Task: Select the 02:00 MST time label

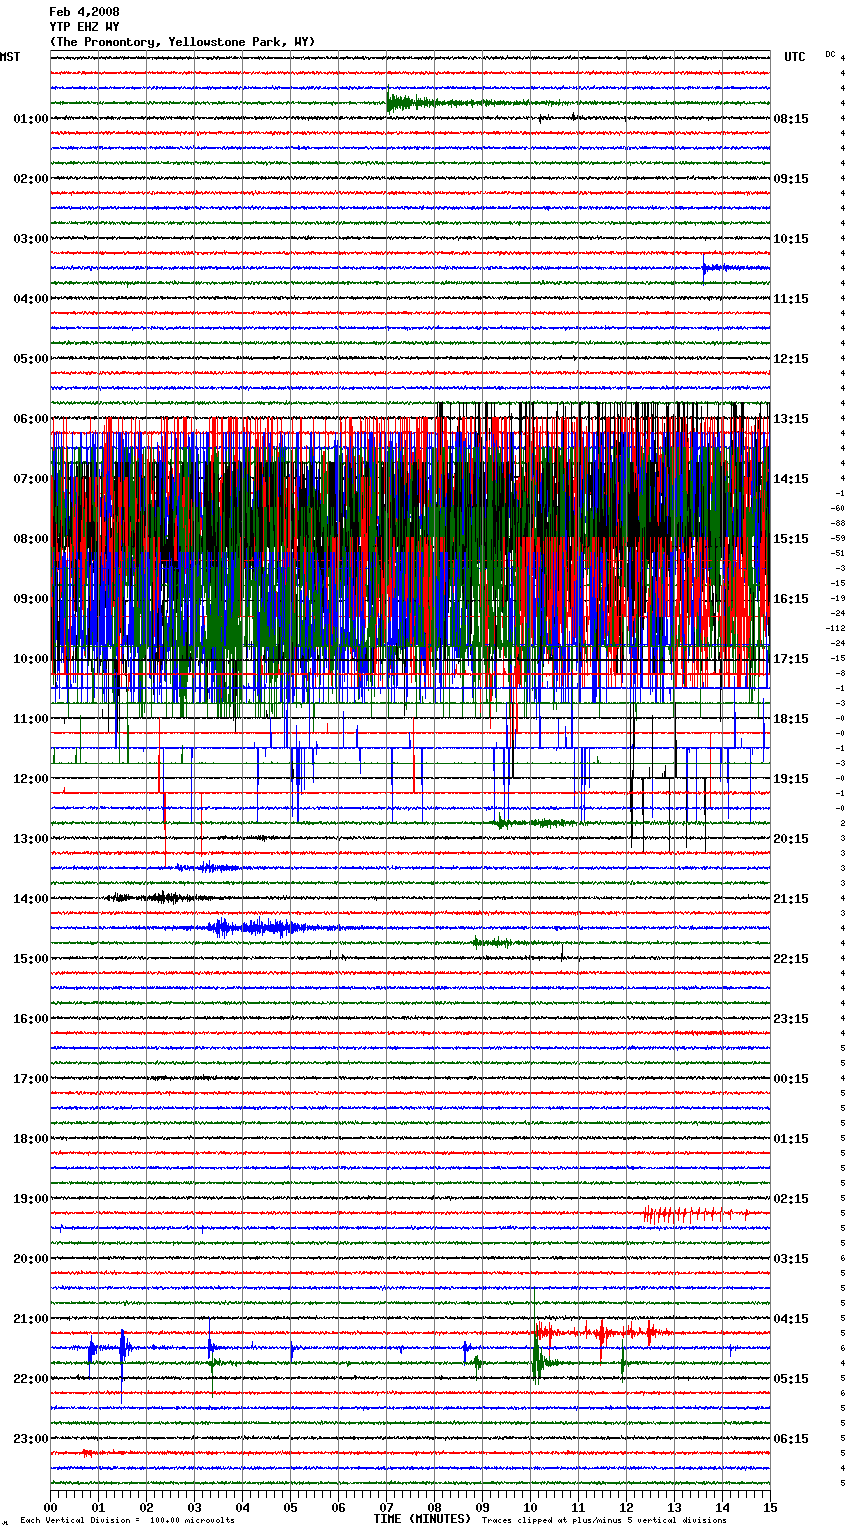Action: coord(31,179)
